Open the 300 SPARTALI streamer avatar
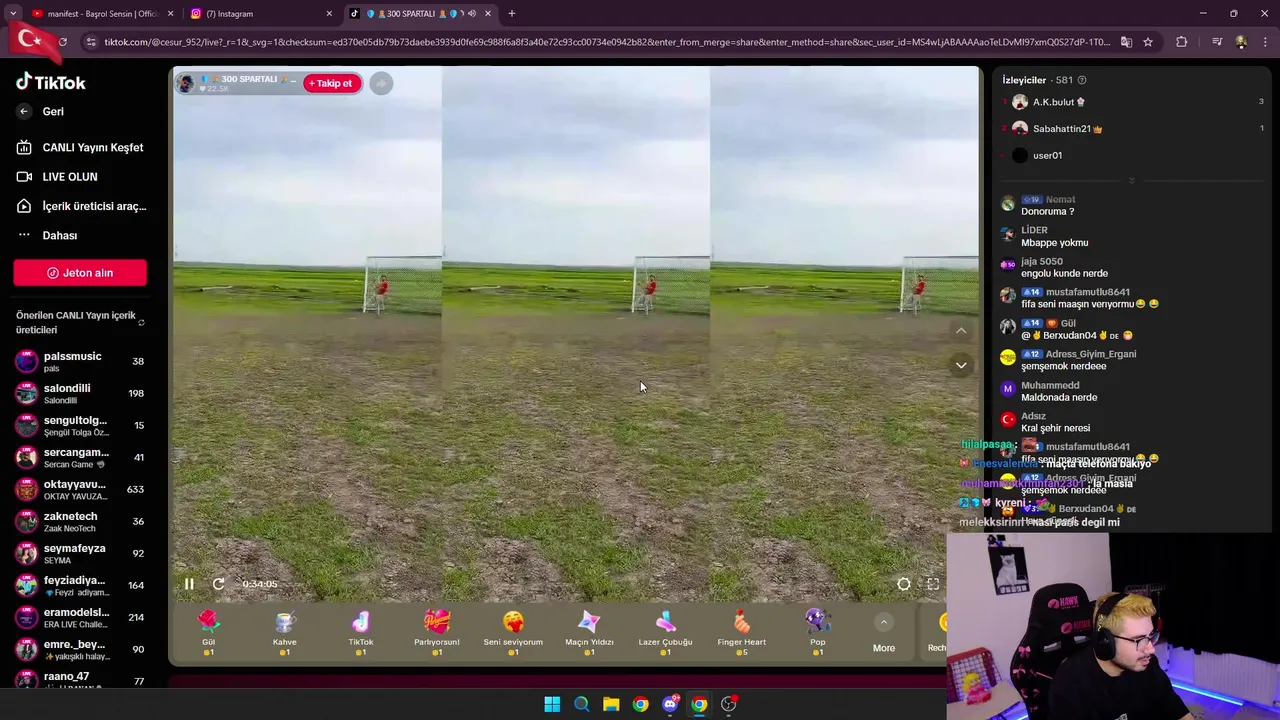The image size is (1280, 720). [186, 83]
